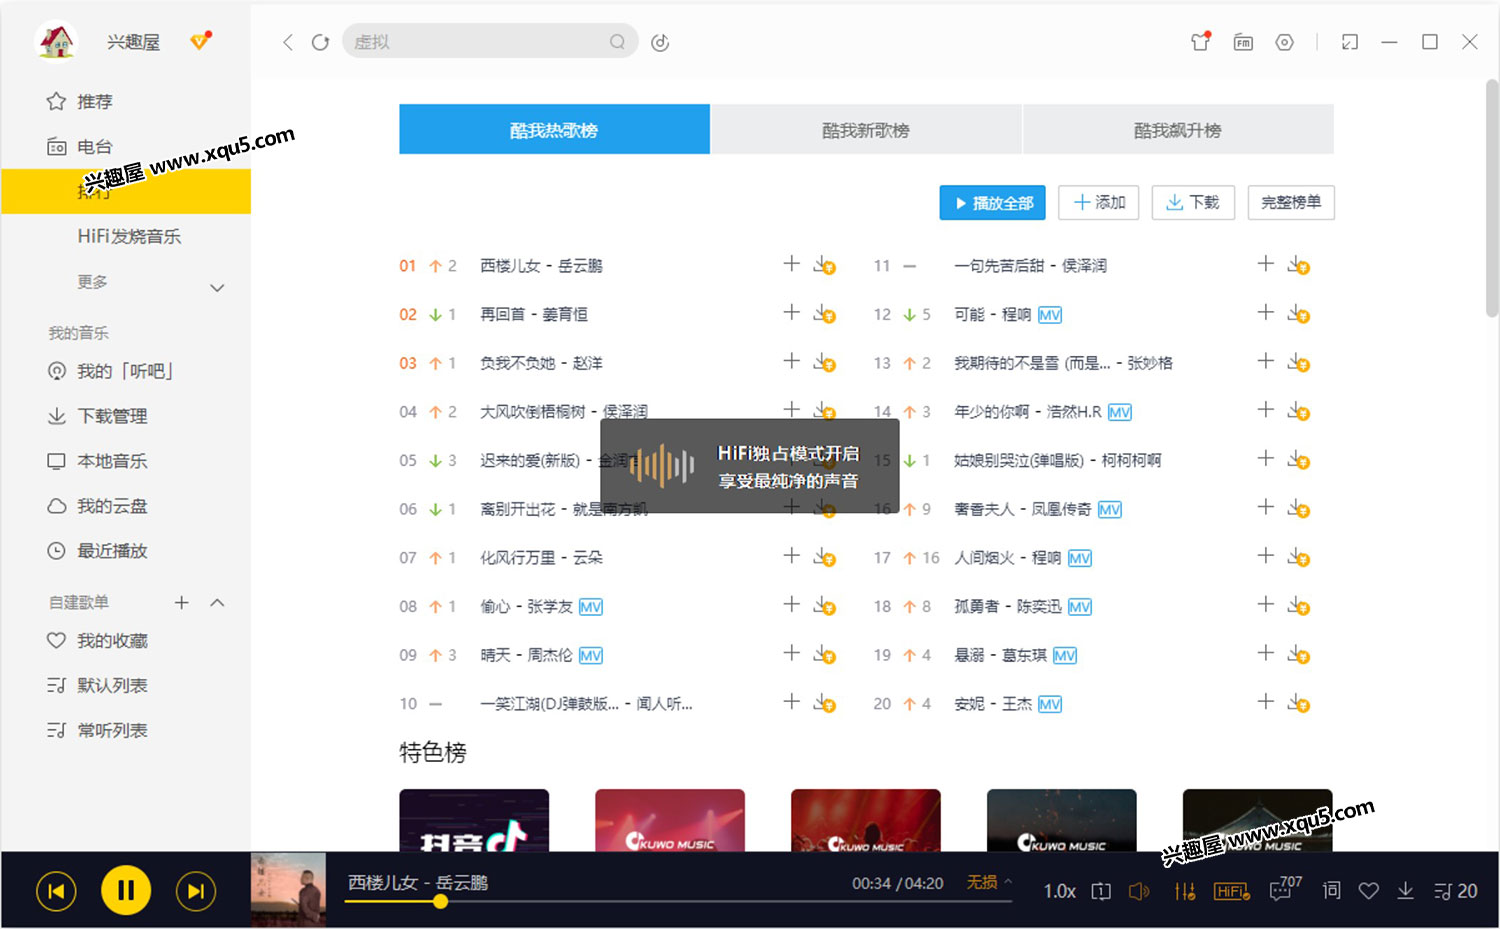This screenshot has height=929, width=1500.
Task: Click the now-playing album cover thumbnail
Action: tap(288, 890)
